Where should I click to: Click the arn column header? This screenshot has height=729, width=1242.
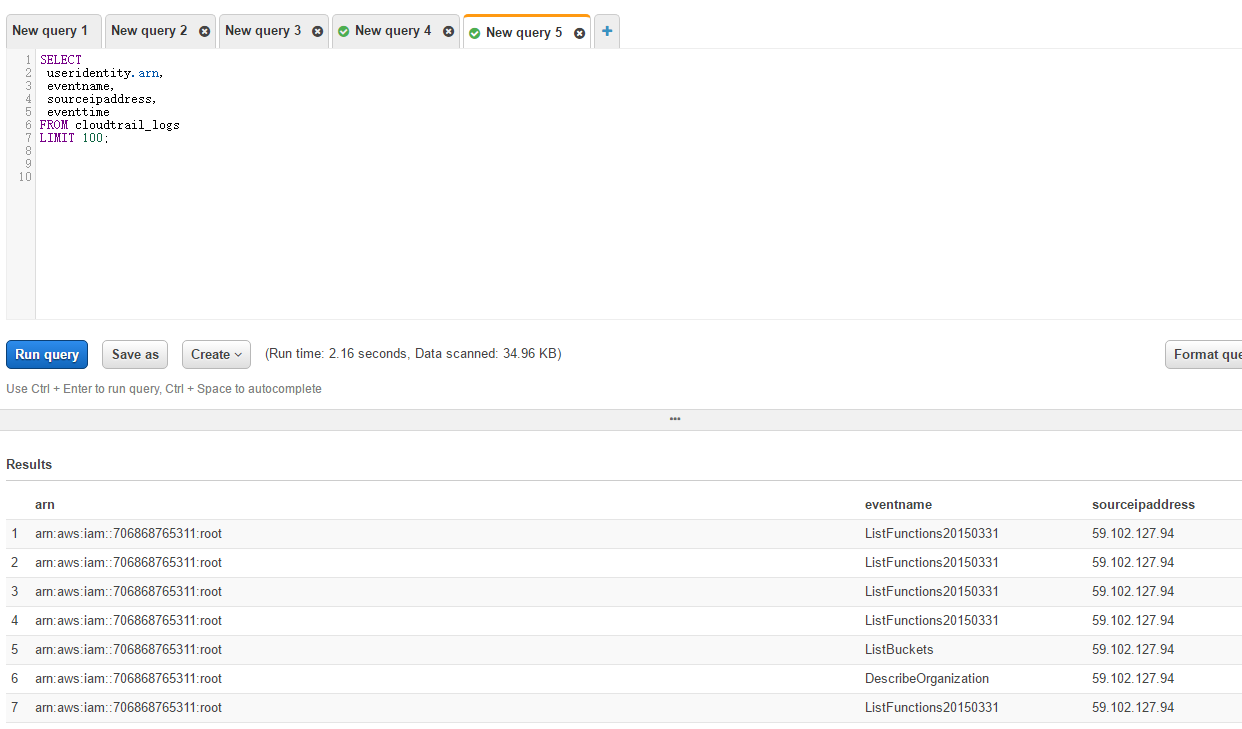(x=45, y=505)
